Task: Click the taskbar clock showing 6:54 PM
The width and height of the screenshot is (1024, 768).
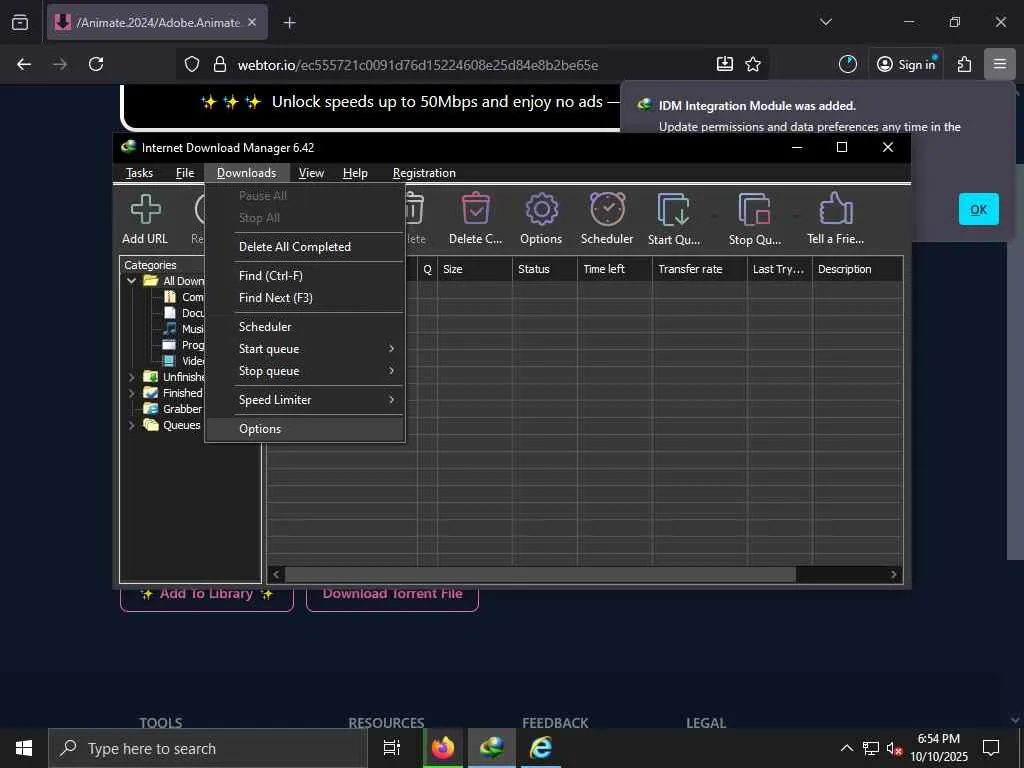Action: pos(938,748)
